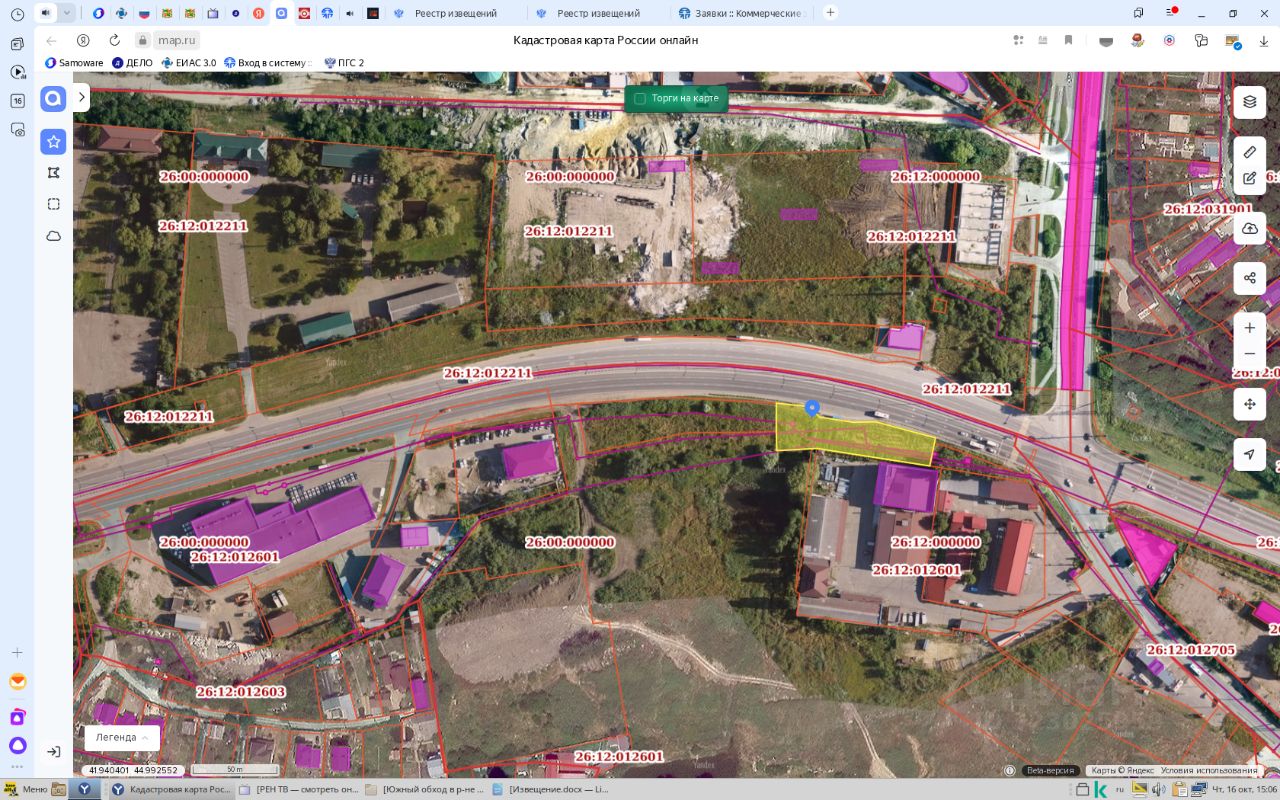Reload the page in the browser
Screen dimensions: 1280x800
(x=114, y=40)
